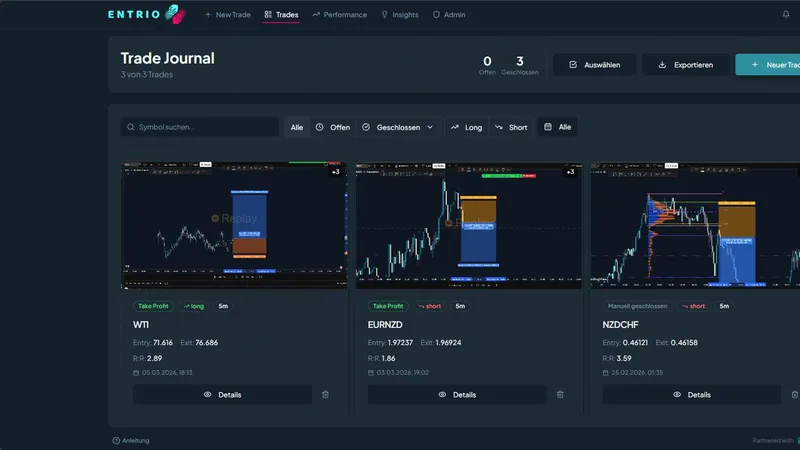This screenshot has height=450, width=800.
Task: Open the Admin section
Action: point(449,15)
